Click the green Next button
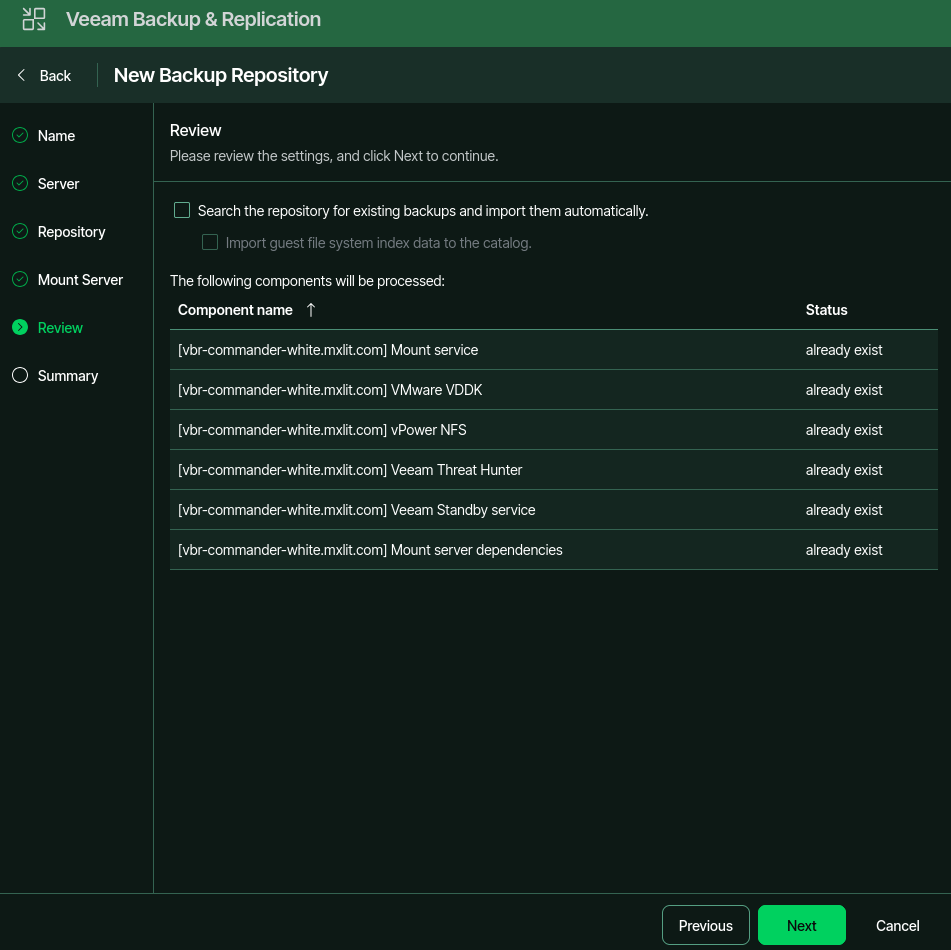The height and width of the screenshot is (950, 951). coord(801,925)
